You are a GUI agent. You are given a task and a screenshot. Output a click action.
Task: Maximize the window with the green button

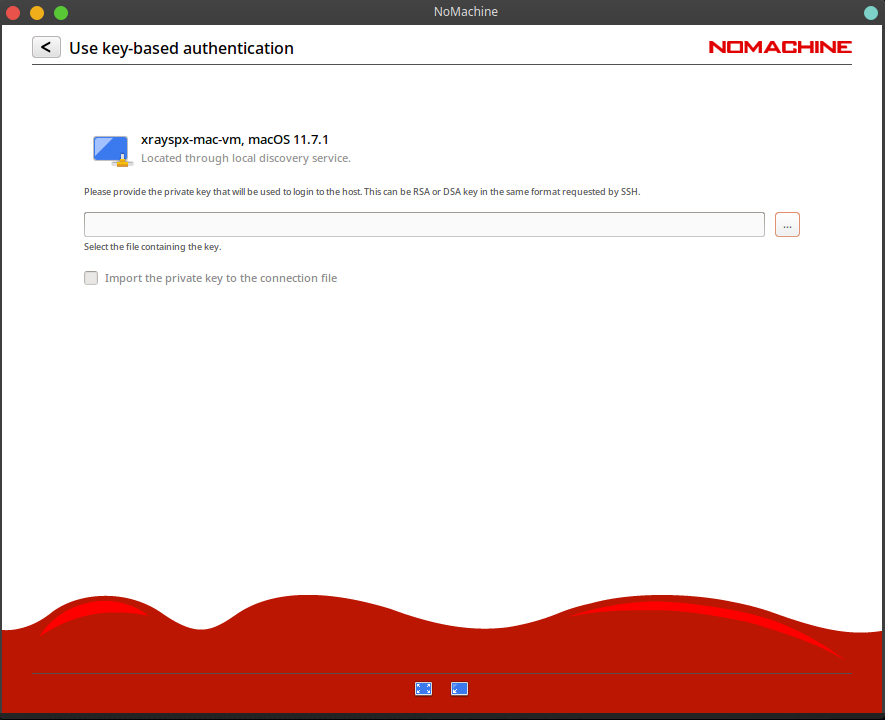click(x=61, y=12)
